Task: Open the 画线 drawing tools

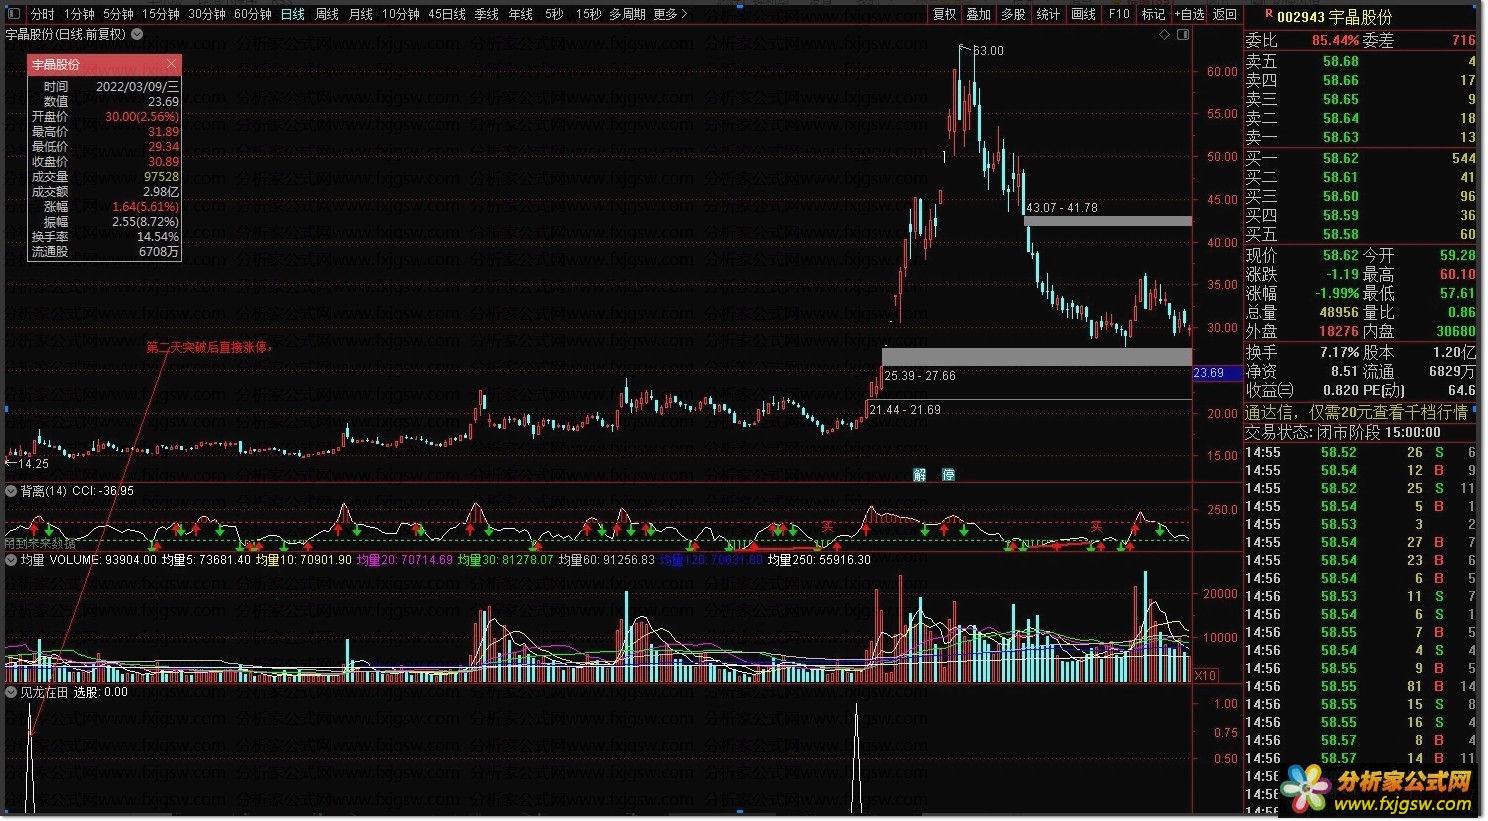Action: point(1084,14)
